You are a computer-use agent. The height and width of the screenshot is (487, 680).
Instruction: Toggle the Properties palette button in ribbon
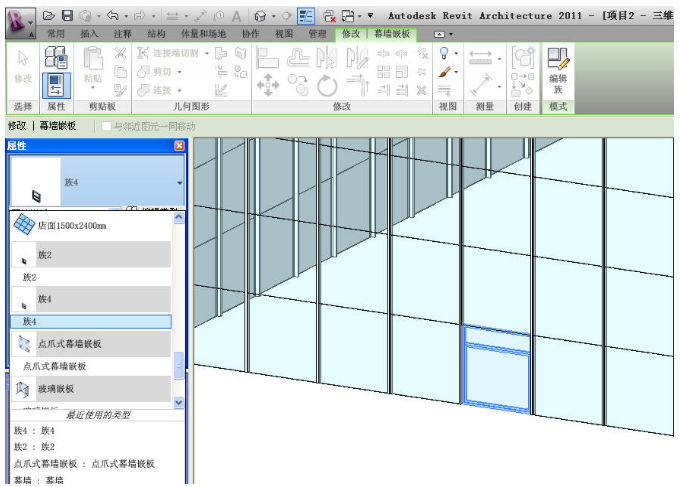57,86
